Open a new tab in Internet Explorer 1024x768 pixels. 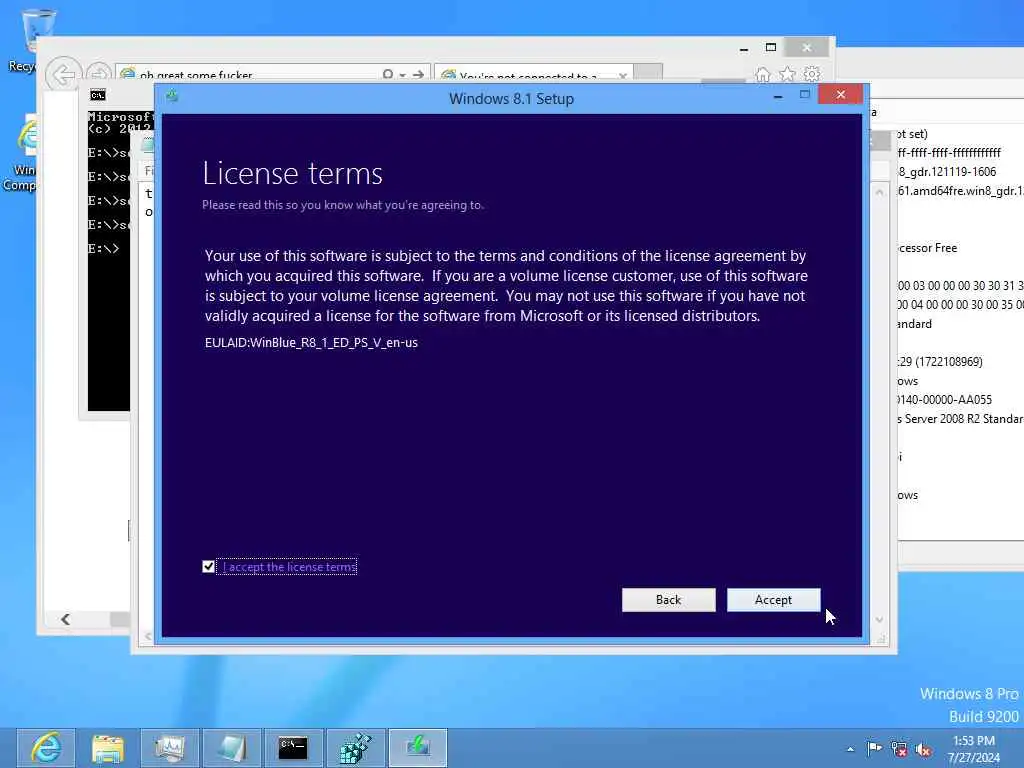pyautogui.click(x=648, y=73)
